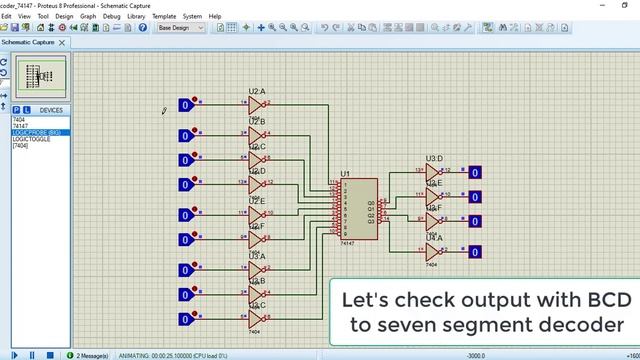Click the Search and Tag binoculars icon
Screen dimensions: 640x360
(x=503, y=27)
